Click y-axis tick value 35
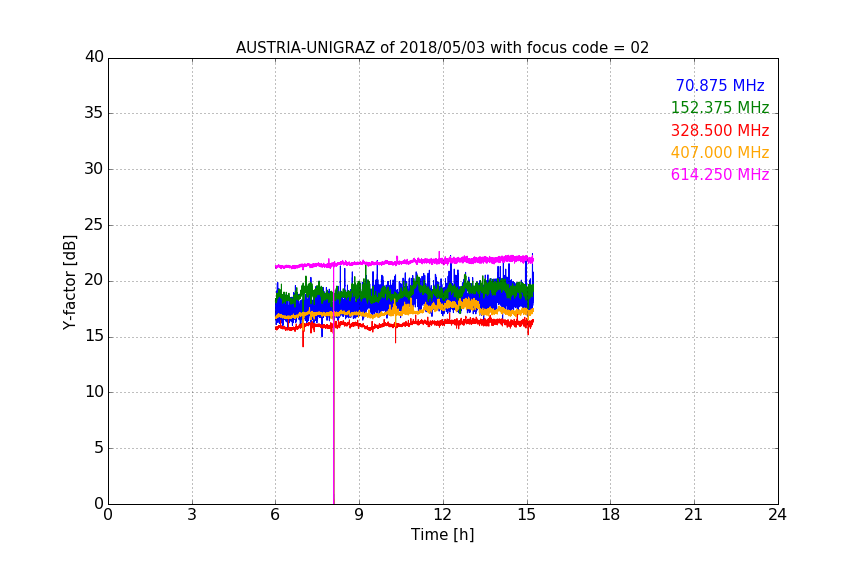The height and width of the screenshot is (576, 864). (x=94, y=113)
